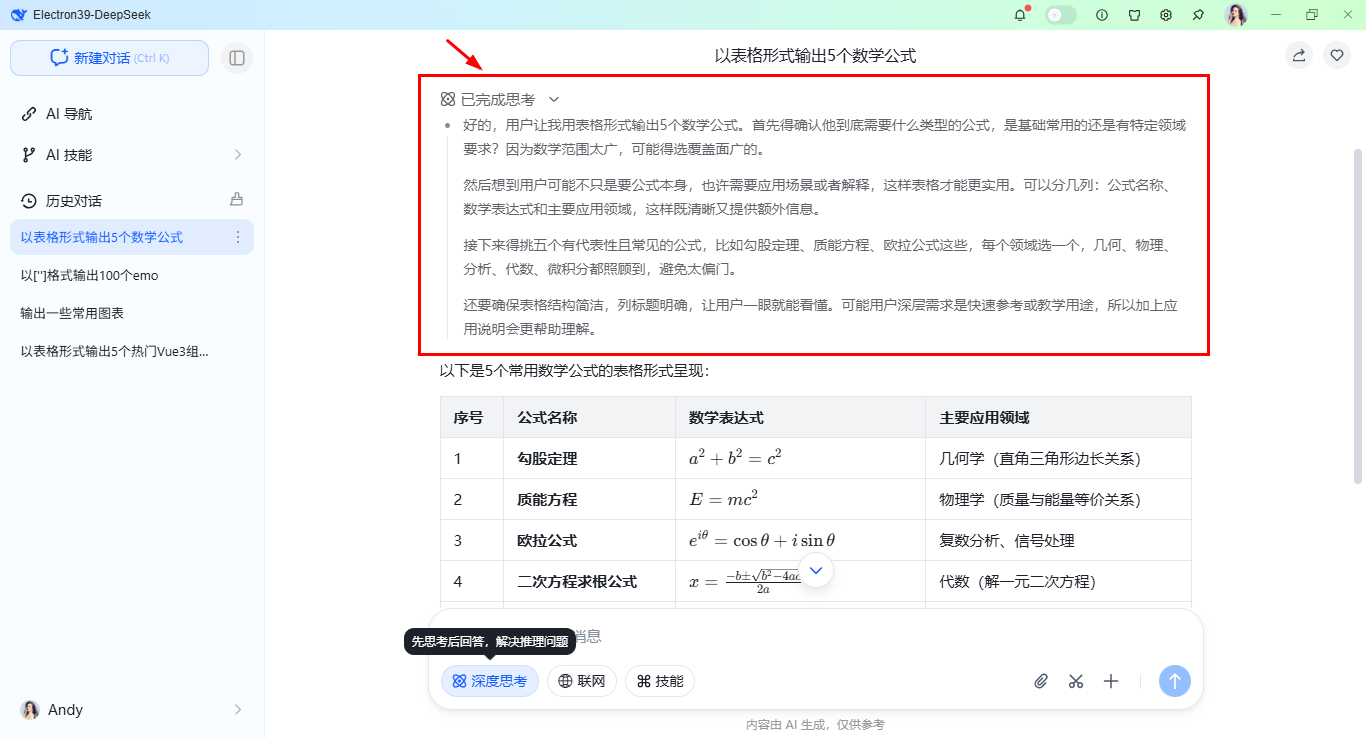Open the notification bell
The image size is (1366, 738).
tap(1019, 14)
